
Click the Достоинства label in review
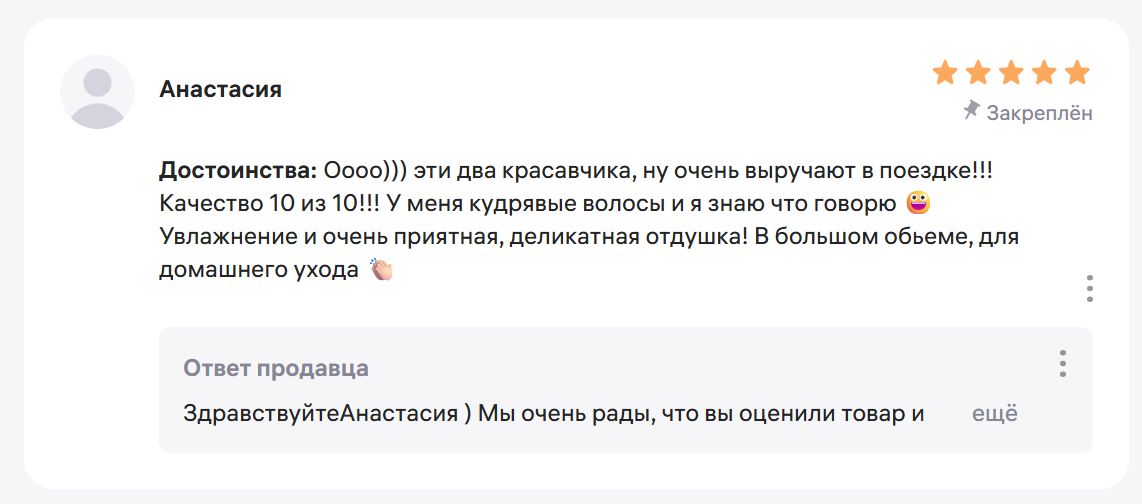[x=238, y=171]
